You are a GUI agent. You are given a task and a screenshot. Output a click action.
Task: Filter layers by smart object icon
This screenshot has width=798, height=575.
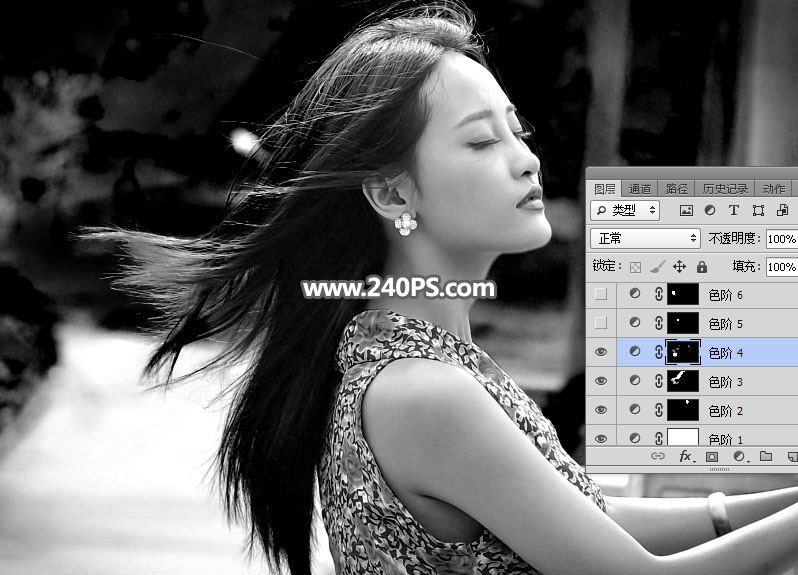point(782,210)
